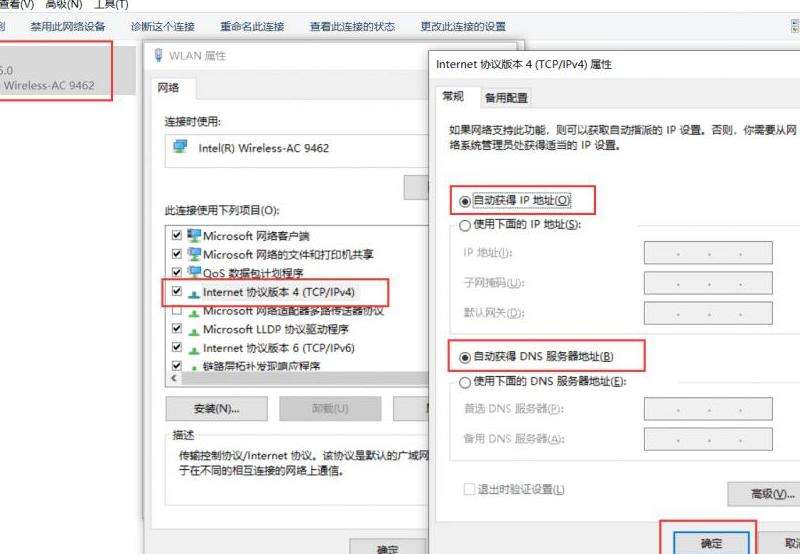Click the shield icon in WLAN 属性 title bar
The image size is (800, 554).
pos(160,56)
